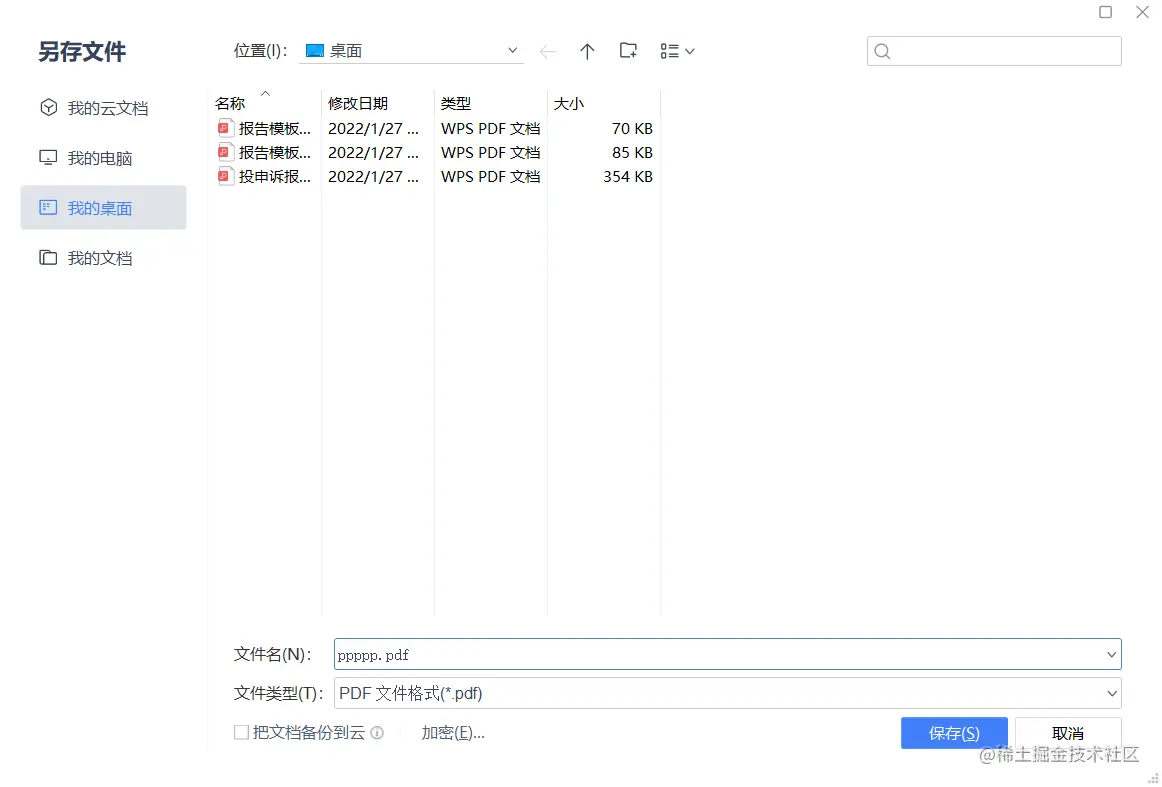Image resolution: width=1162 pixels, height=787 pixels.
Task: Click the list view mode icon
Action: point(668,51)
